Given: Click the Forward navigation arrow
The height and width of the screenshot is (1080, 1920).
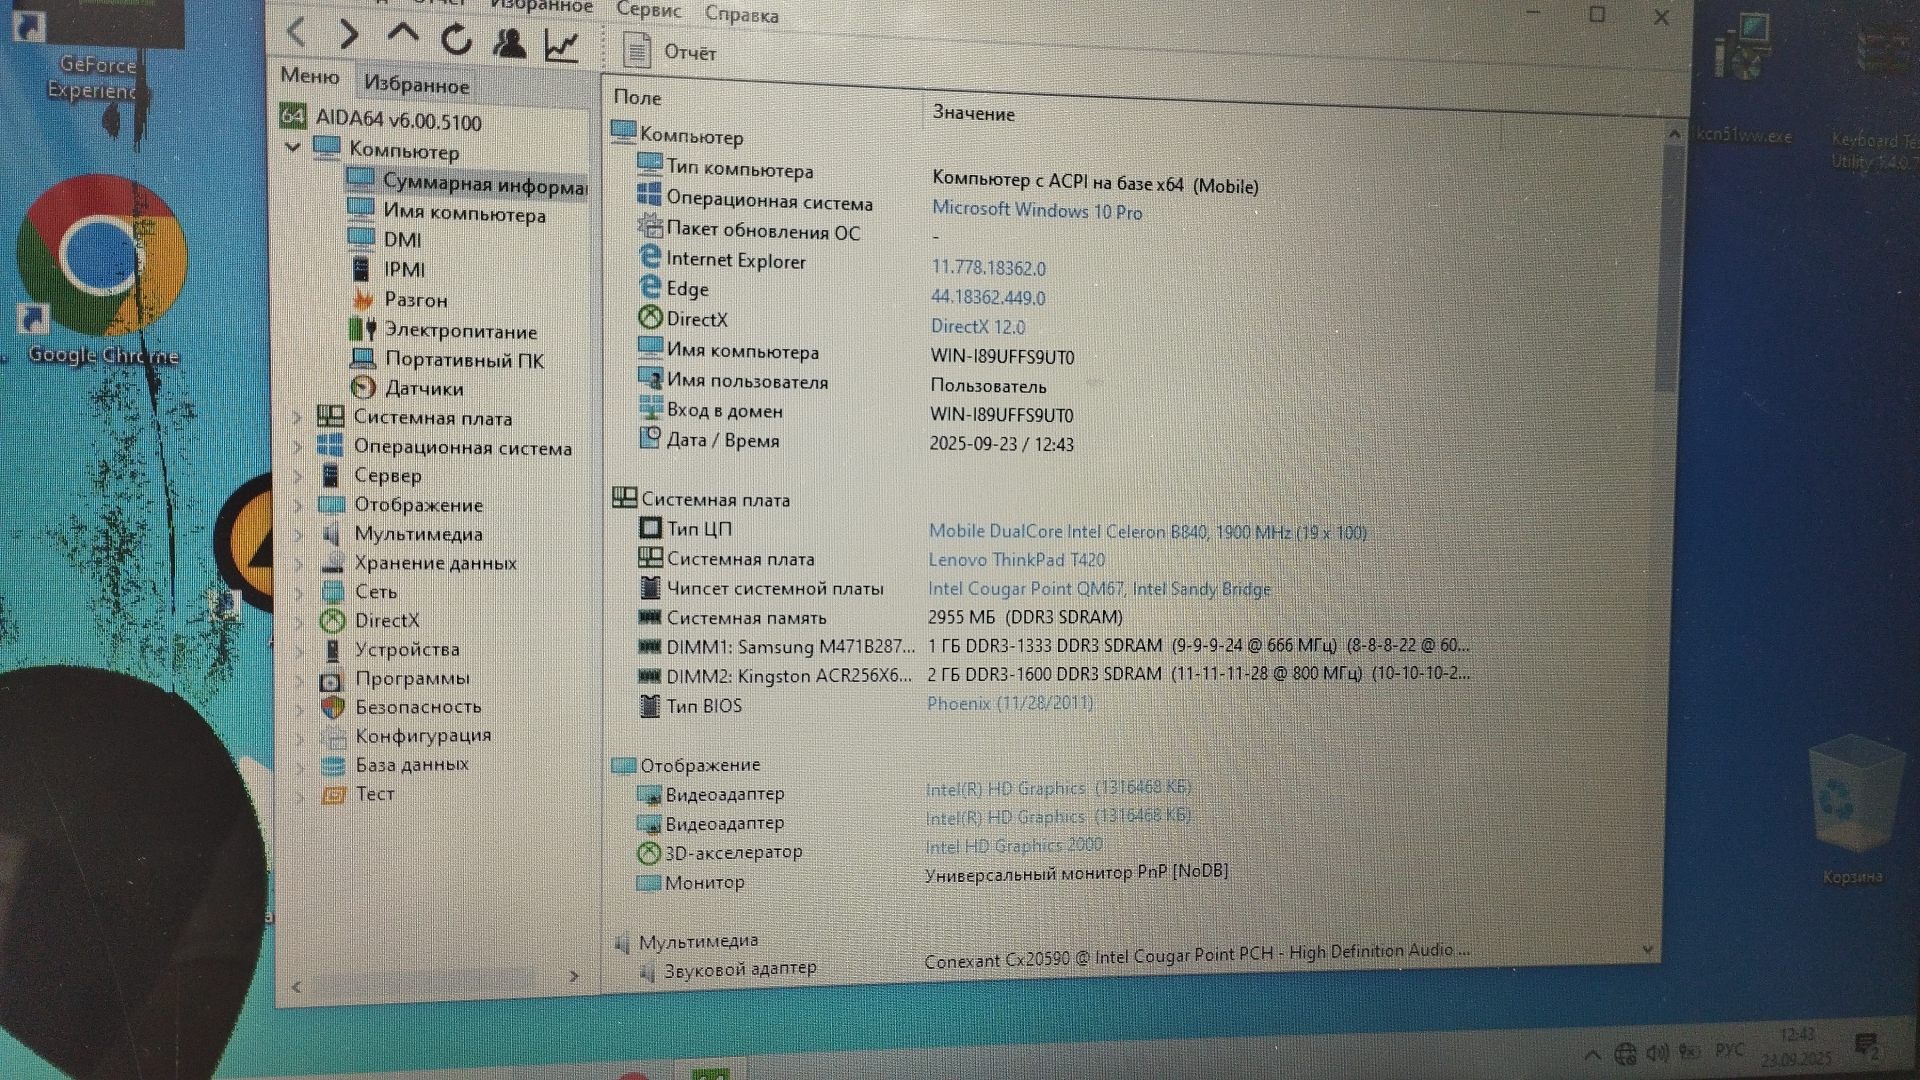Looking at the screenshot, I should point(349,34).
